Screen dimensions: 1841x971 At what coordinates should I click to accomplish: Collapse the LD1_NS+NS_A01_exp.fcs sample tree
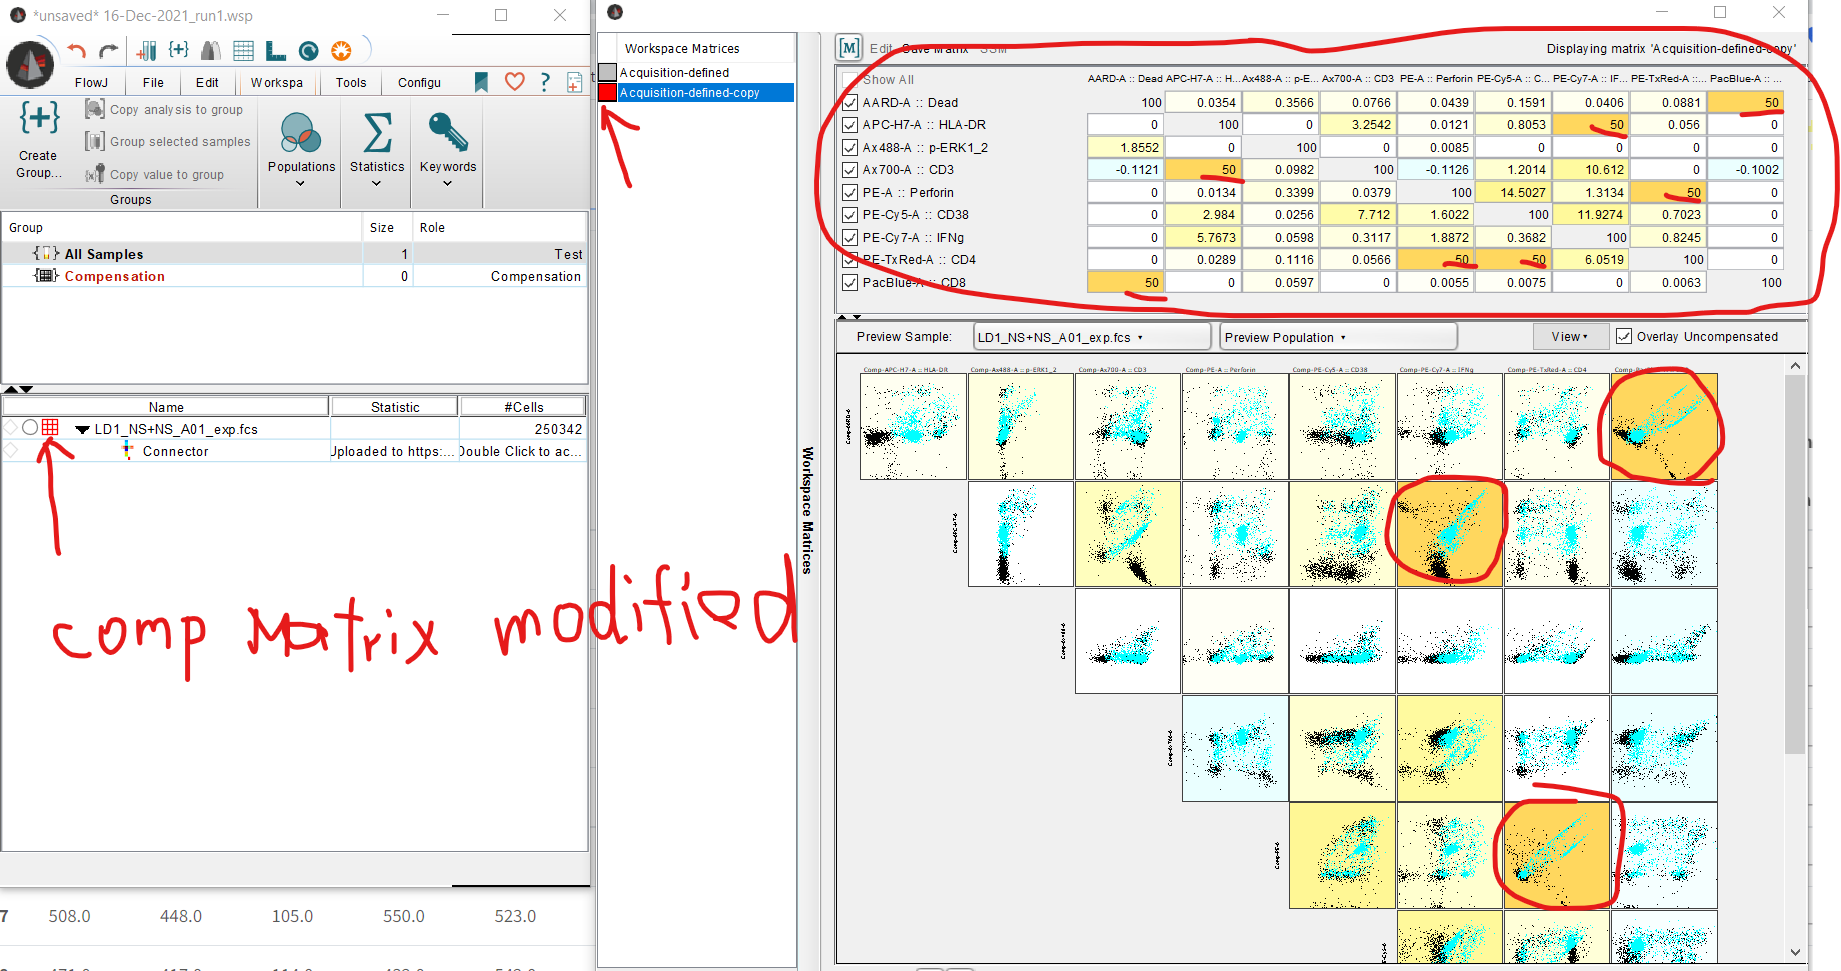[83, 428]
